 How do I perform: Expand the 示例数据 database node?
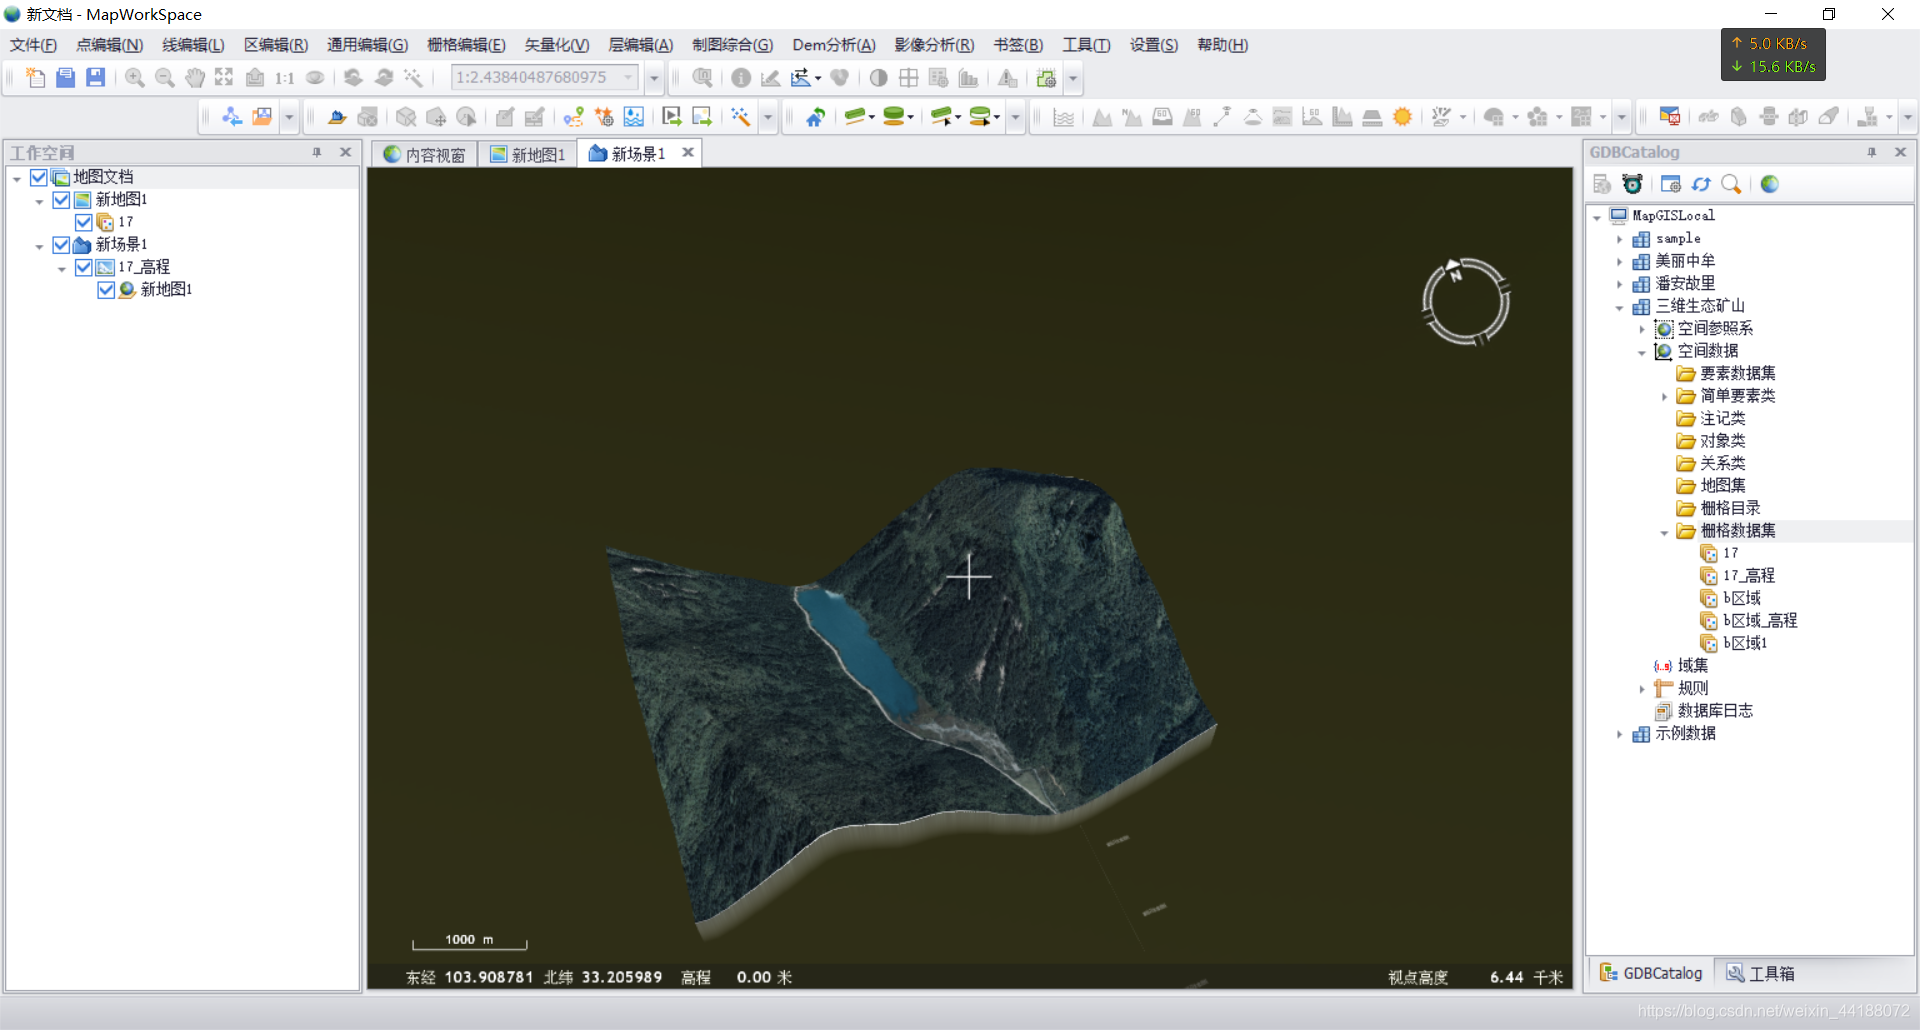coord(1619,735)
